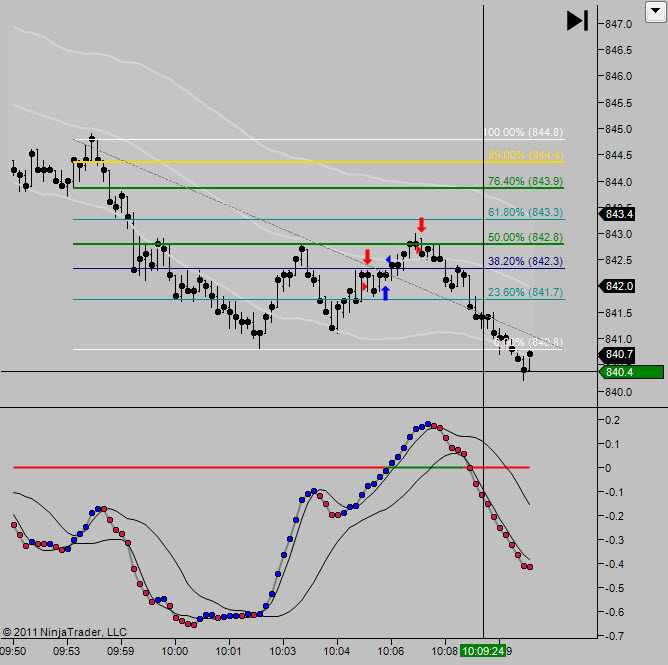Click the 10:00 time axis label

[175, 651]
